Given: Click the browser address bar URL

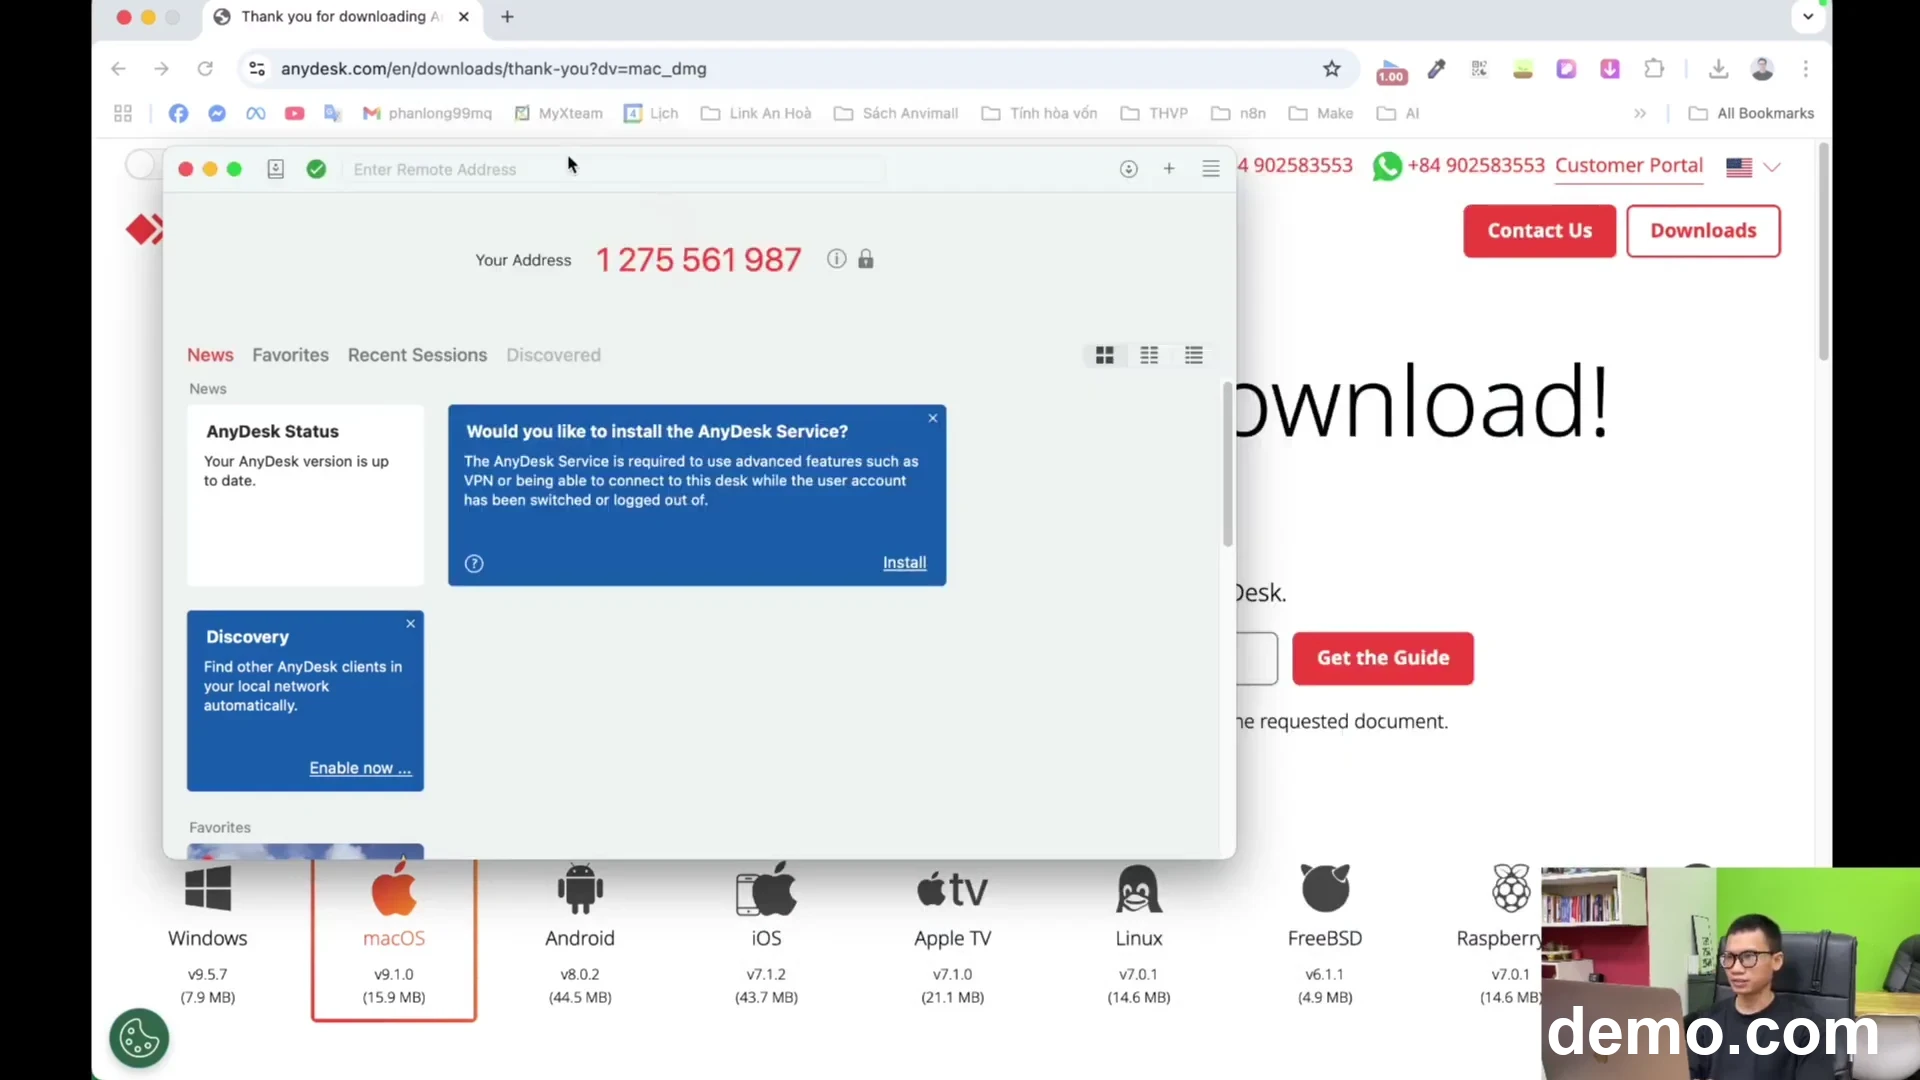Looking at the screenshot, I should (x=494, y=69).
